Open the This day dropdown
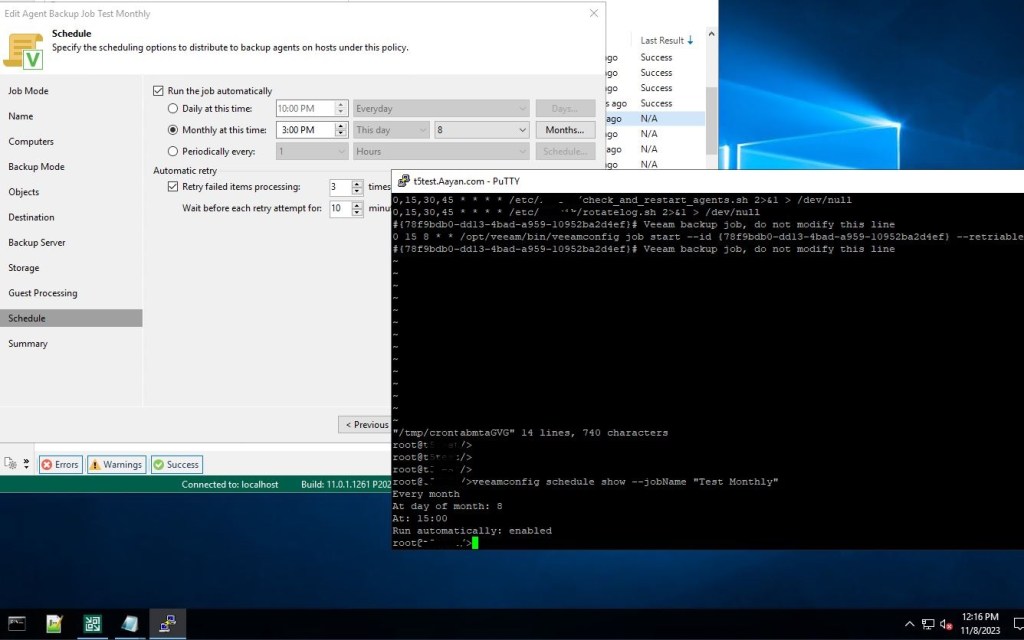The width and height of the screenshot is (1024, 640). (x=391, y=130)
